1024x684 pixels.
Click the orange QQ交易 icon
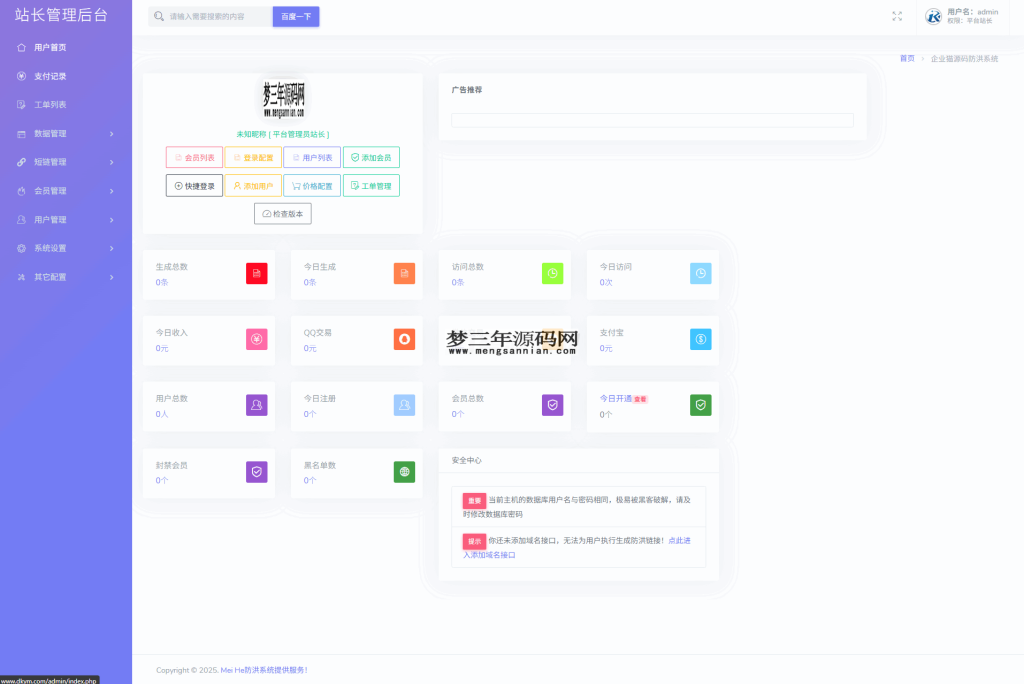coord(404,339)
